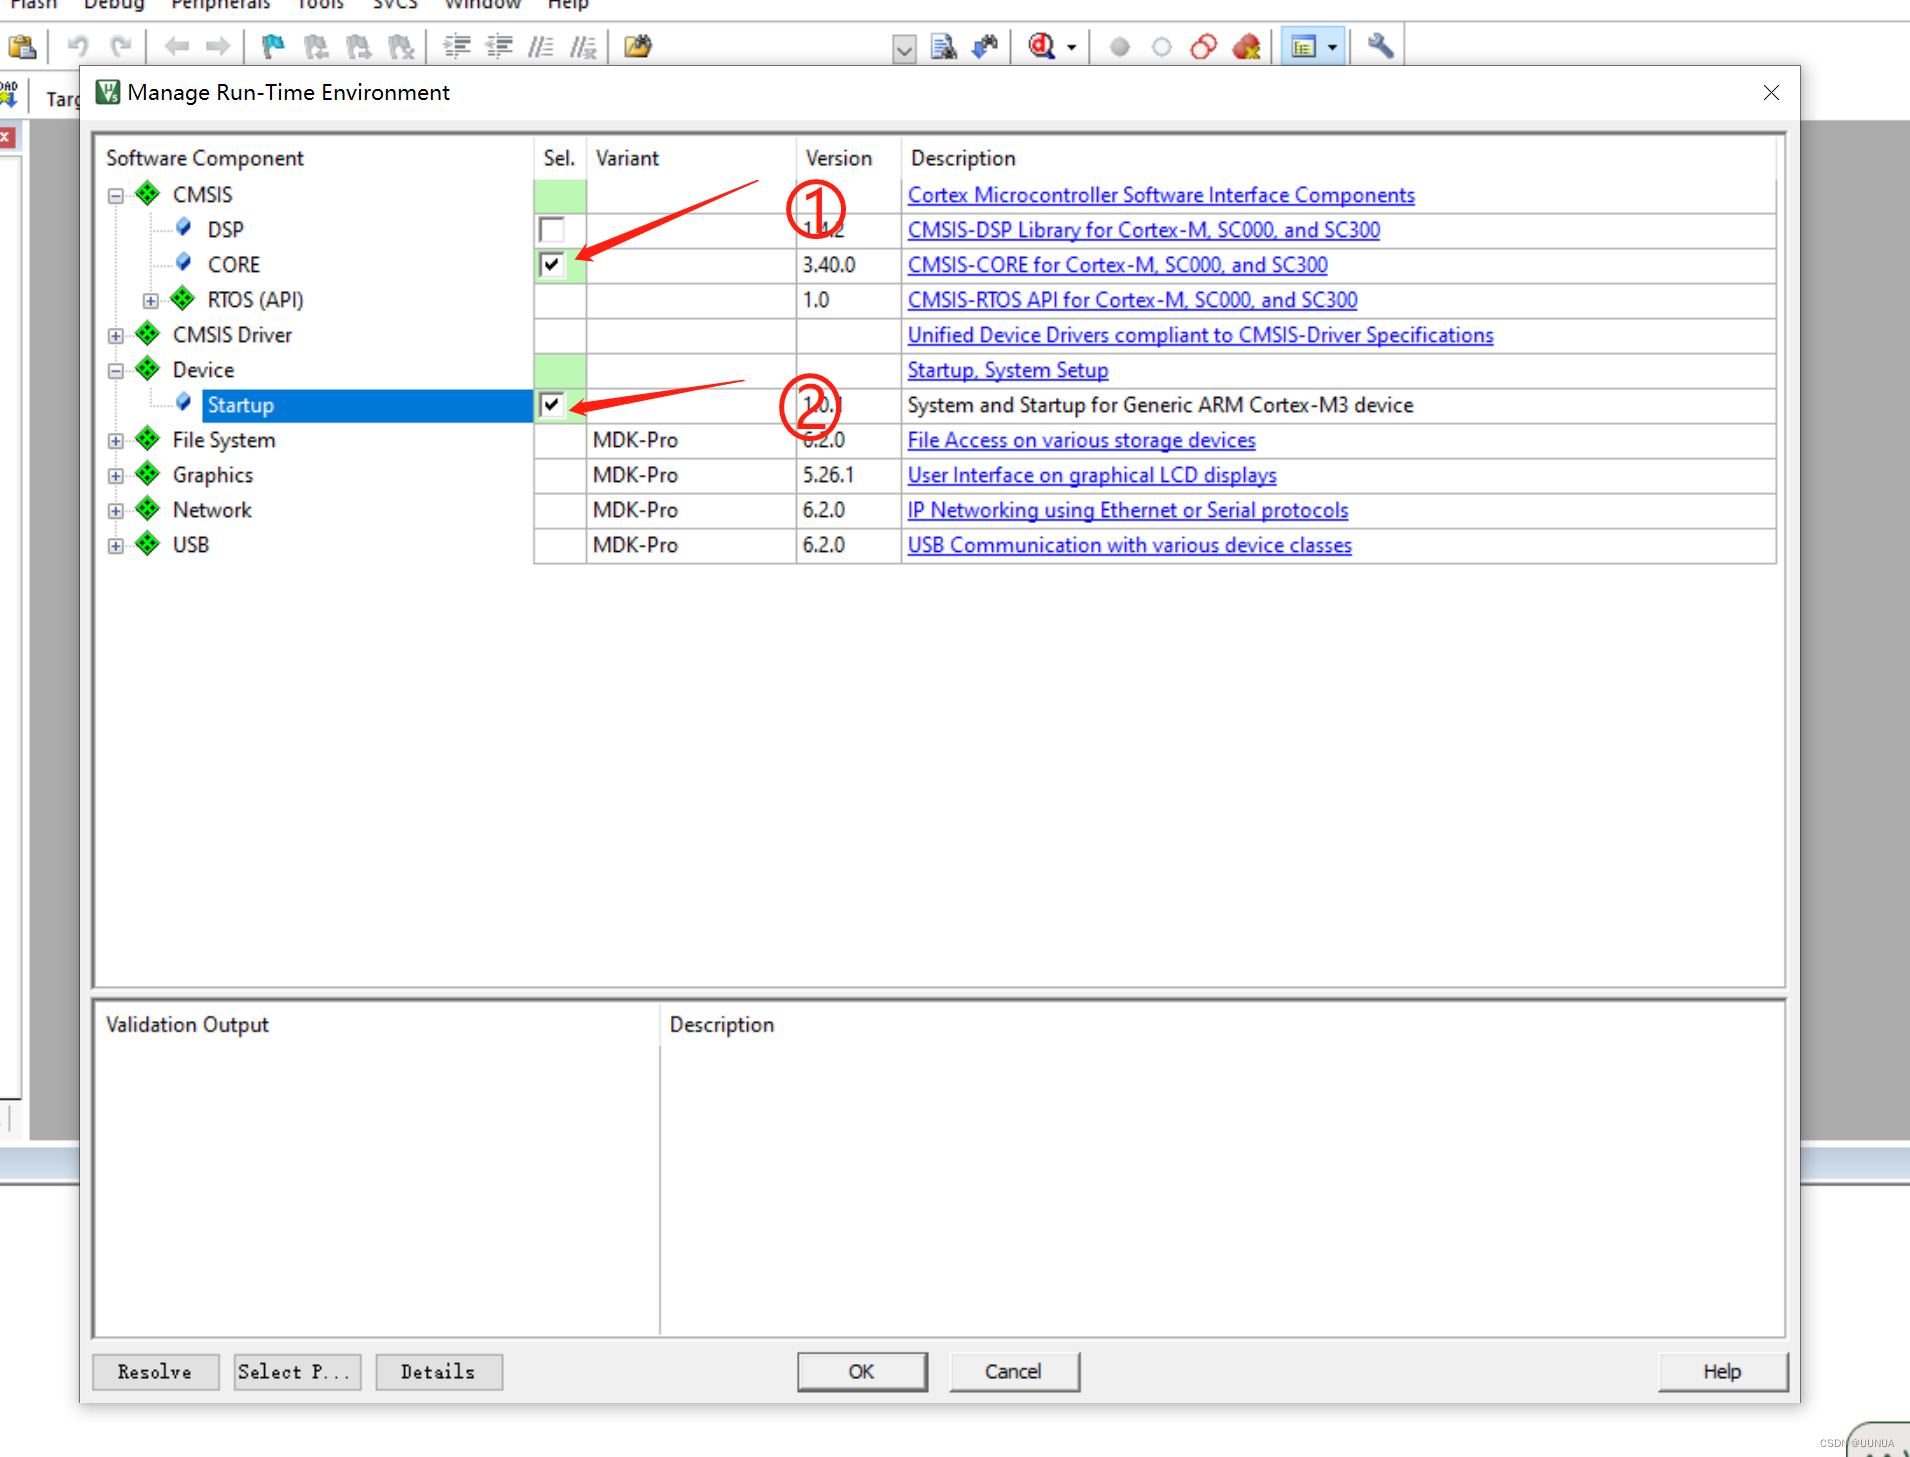Clear all bookmarks icon
This screenshot has height=1457, width=1910.
[401, 47]
